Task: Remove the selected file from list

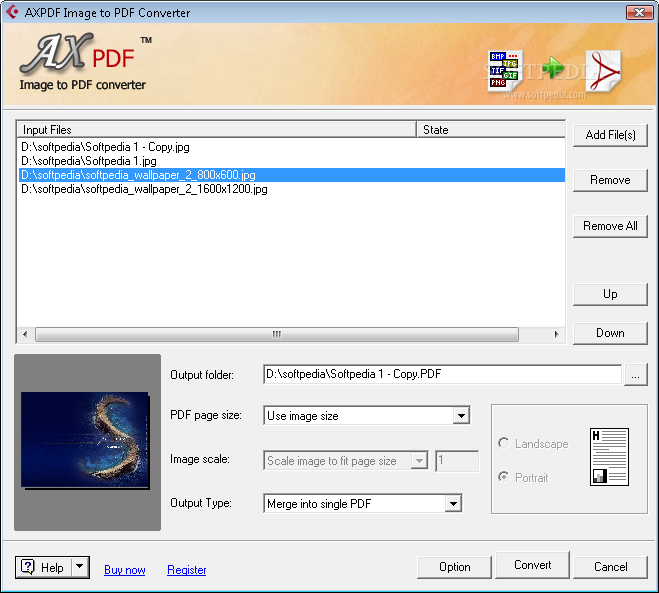Action: (610, 180)
